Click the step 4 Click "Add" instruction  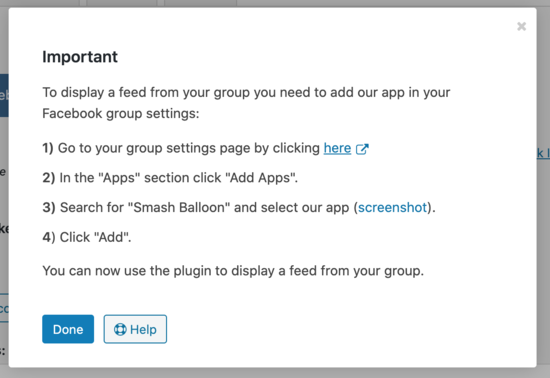(x=87, y=237)
